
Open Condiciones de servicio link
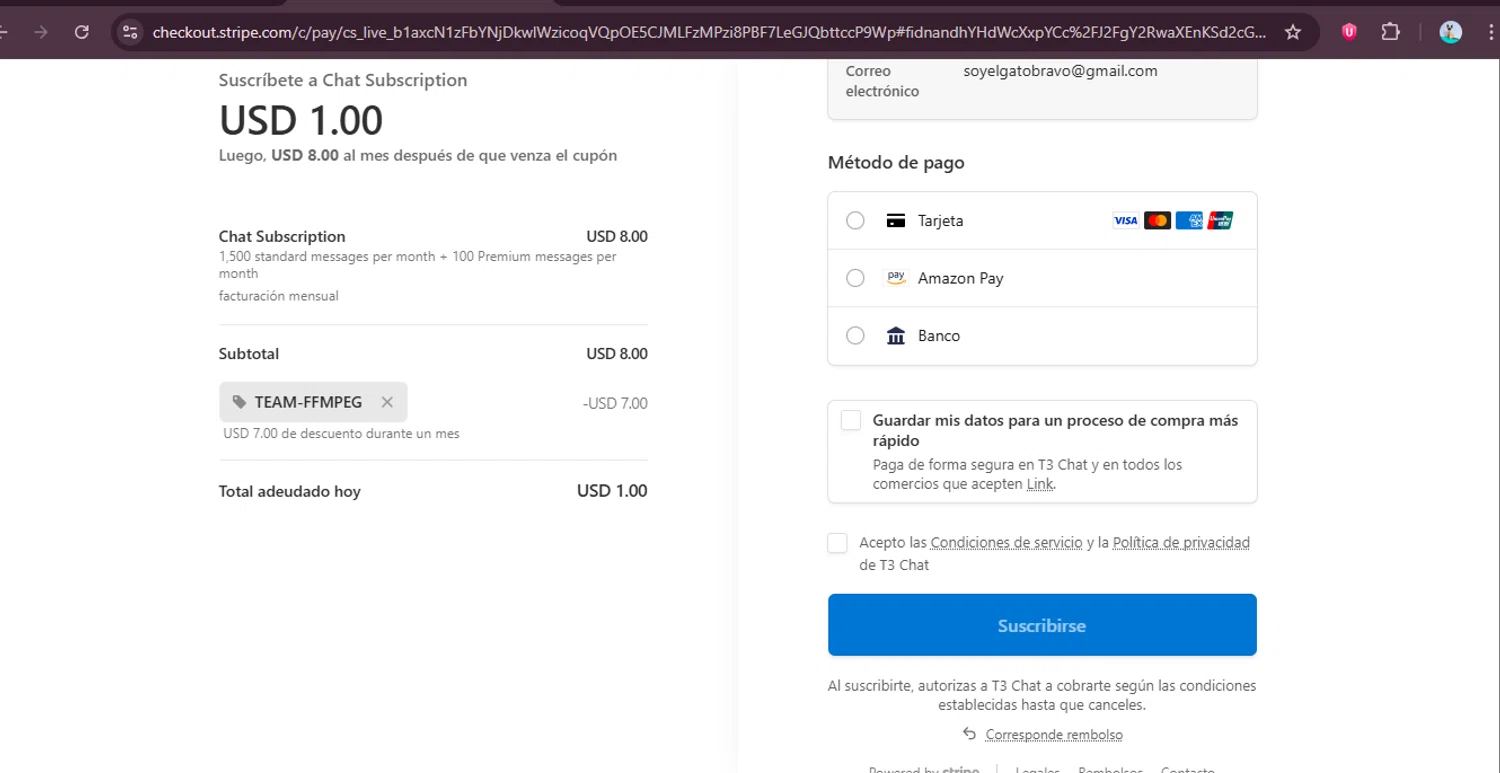click(x=1006, y=543)
